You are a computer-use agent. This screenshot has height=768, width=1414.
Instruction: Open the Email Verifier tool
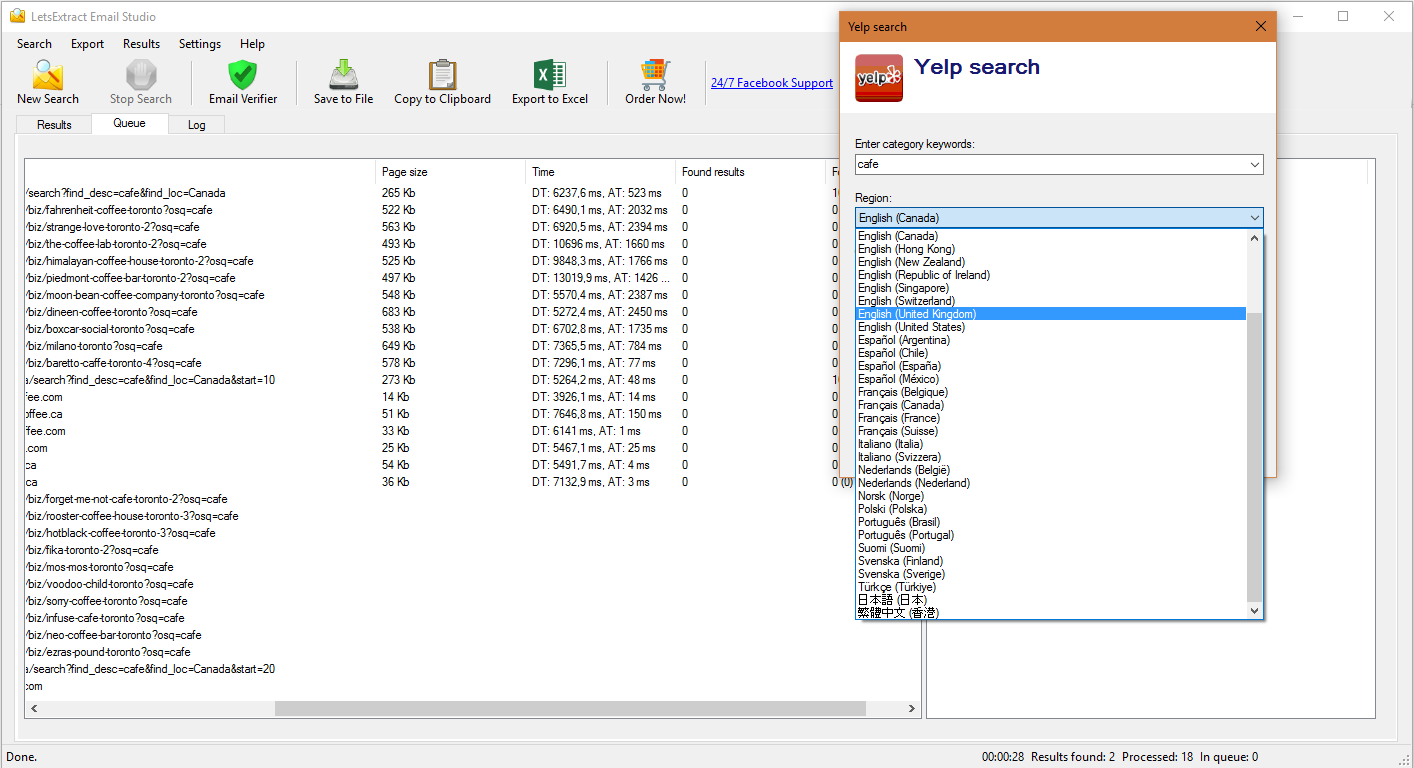(242, 76)
